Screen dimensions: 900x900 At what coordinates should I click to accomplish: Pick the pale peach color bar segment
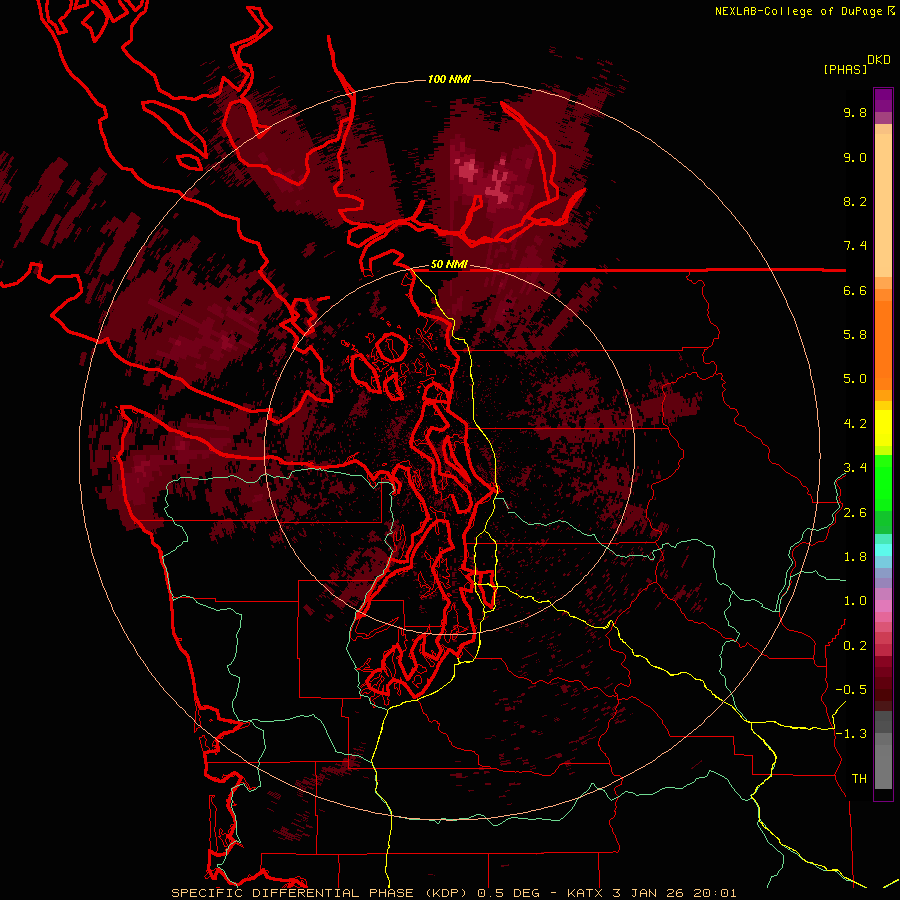(883, 205)
